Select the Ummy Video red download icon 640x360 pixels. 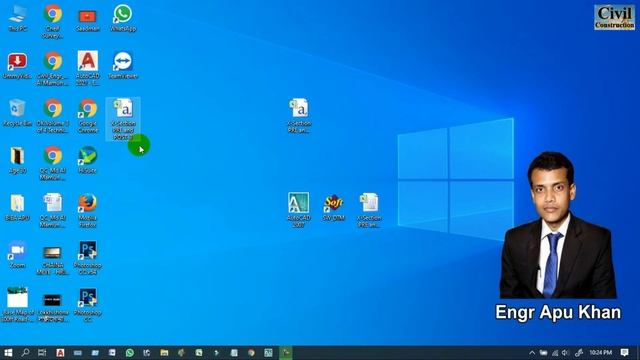pyautogui.click(x=18, y=65)
